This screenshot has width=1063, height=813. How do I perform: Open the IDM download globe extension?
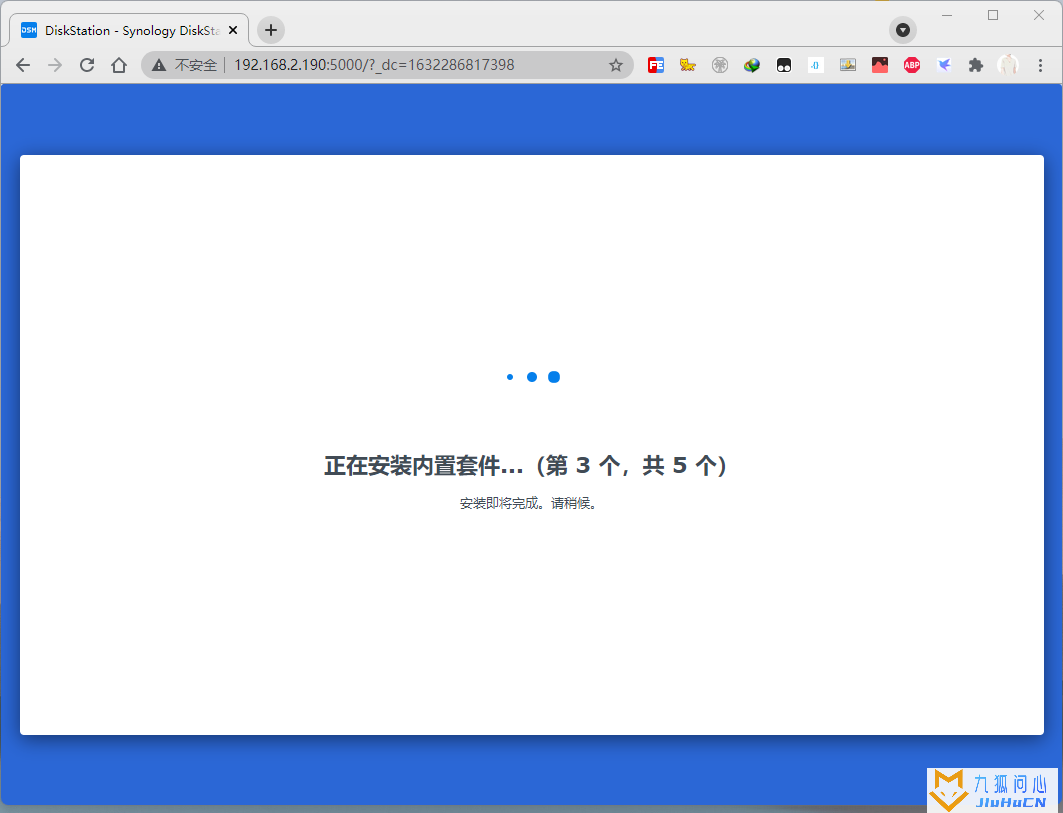click(x=752, y=65)
